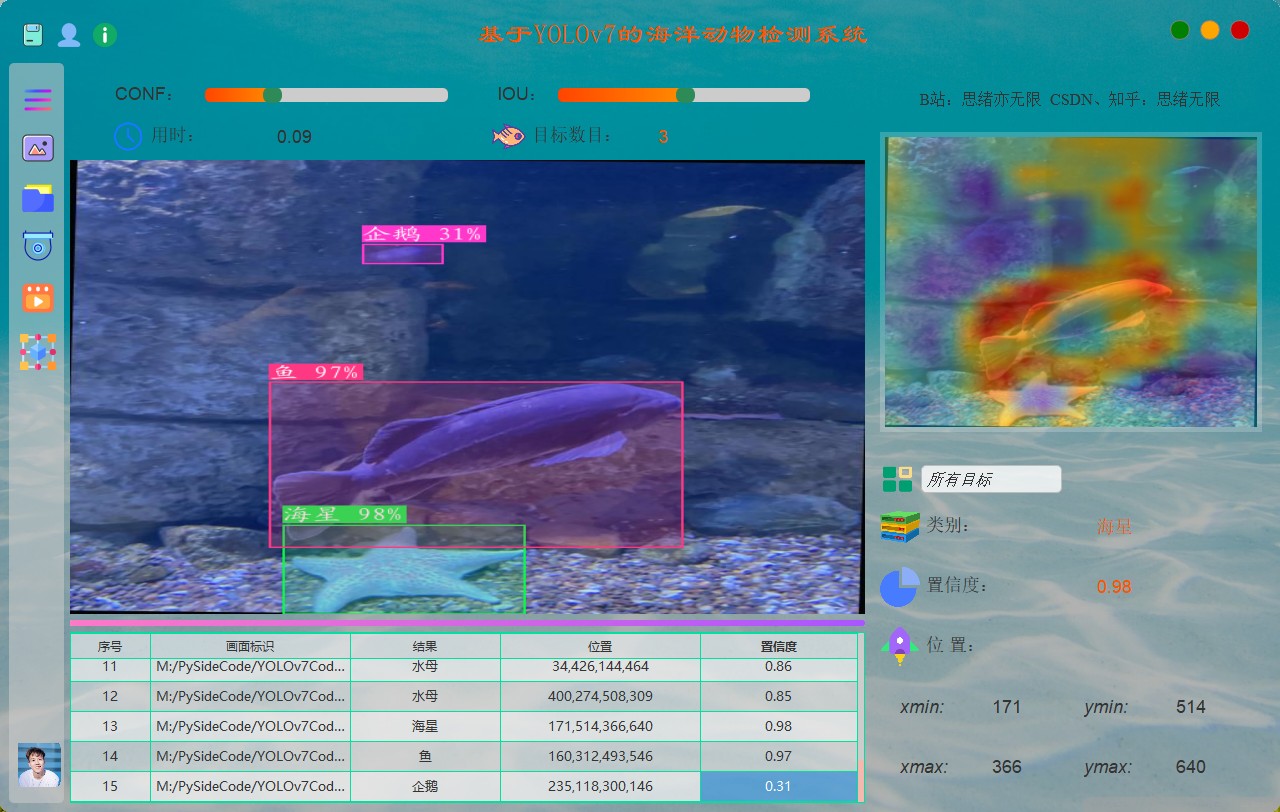Screen dimensions: 1280x812
Task: Click the 画面标识 column header
Action: 250,647
